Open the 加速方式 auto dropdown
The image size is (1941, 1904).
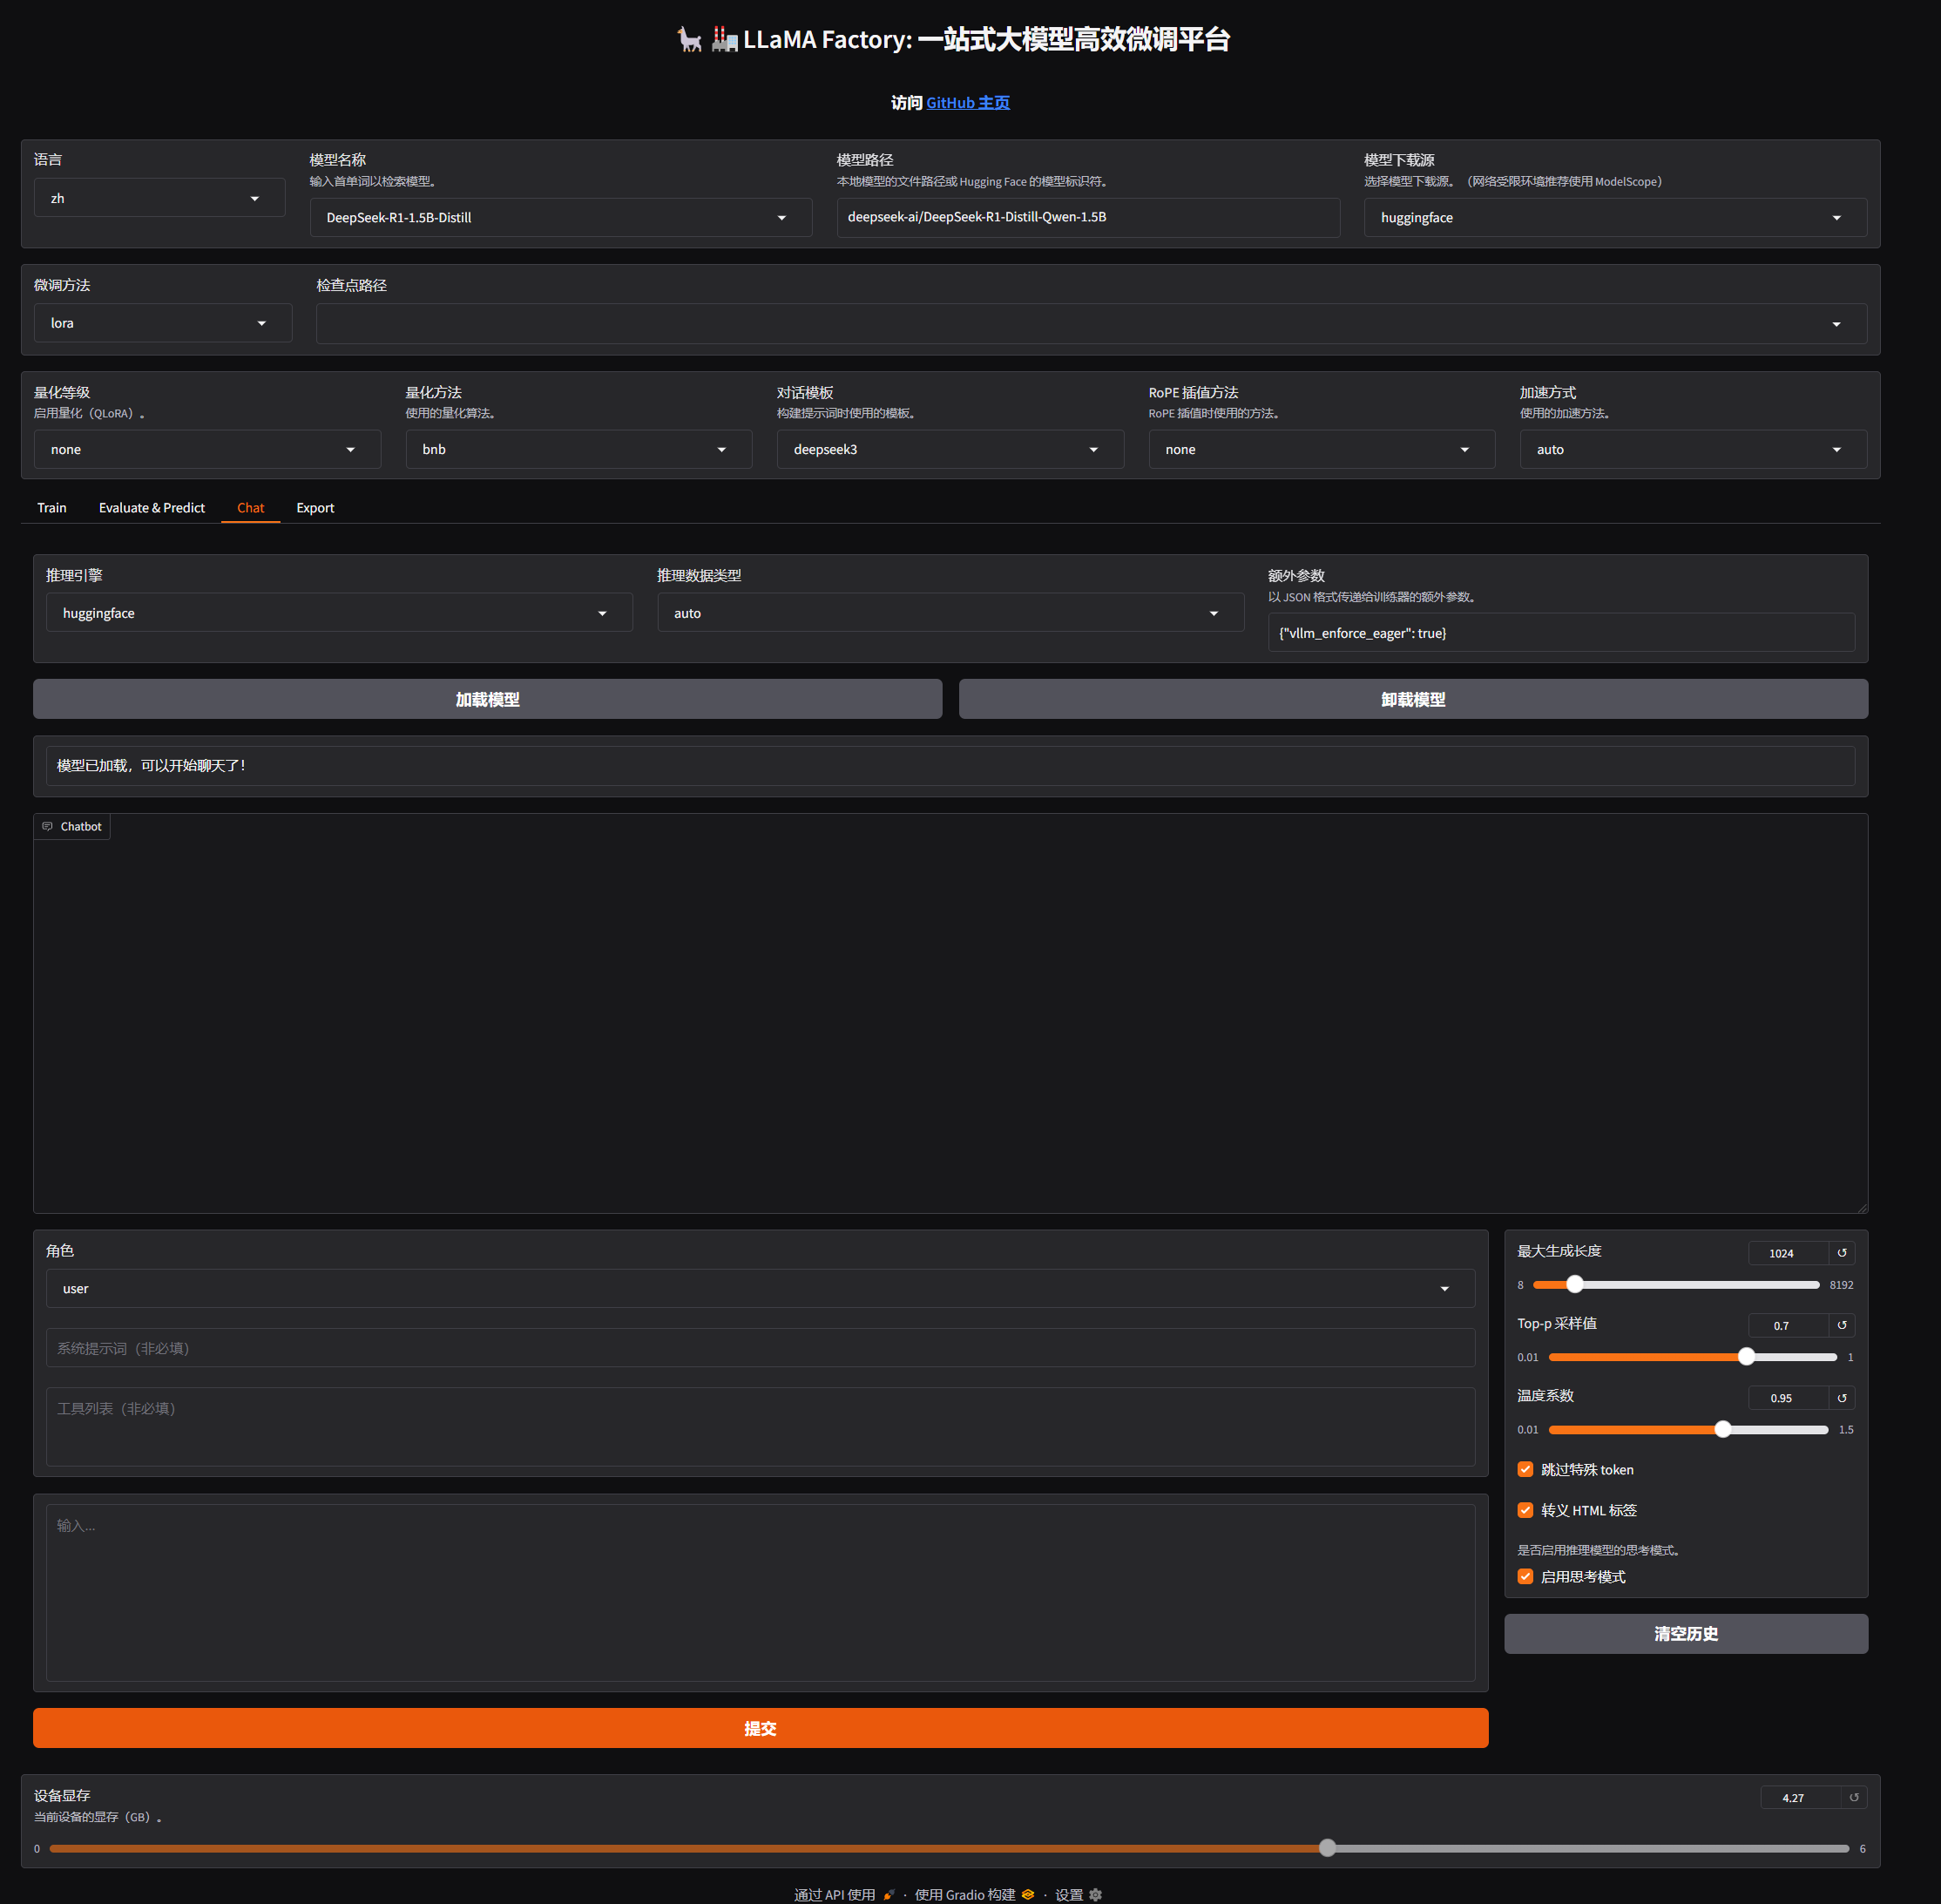1693,449
